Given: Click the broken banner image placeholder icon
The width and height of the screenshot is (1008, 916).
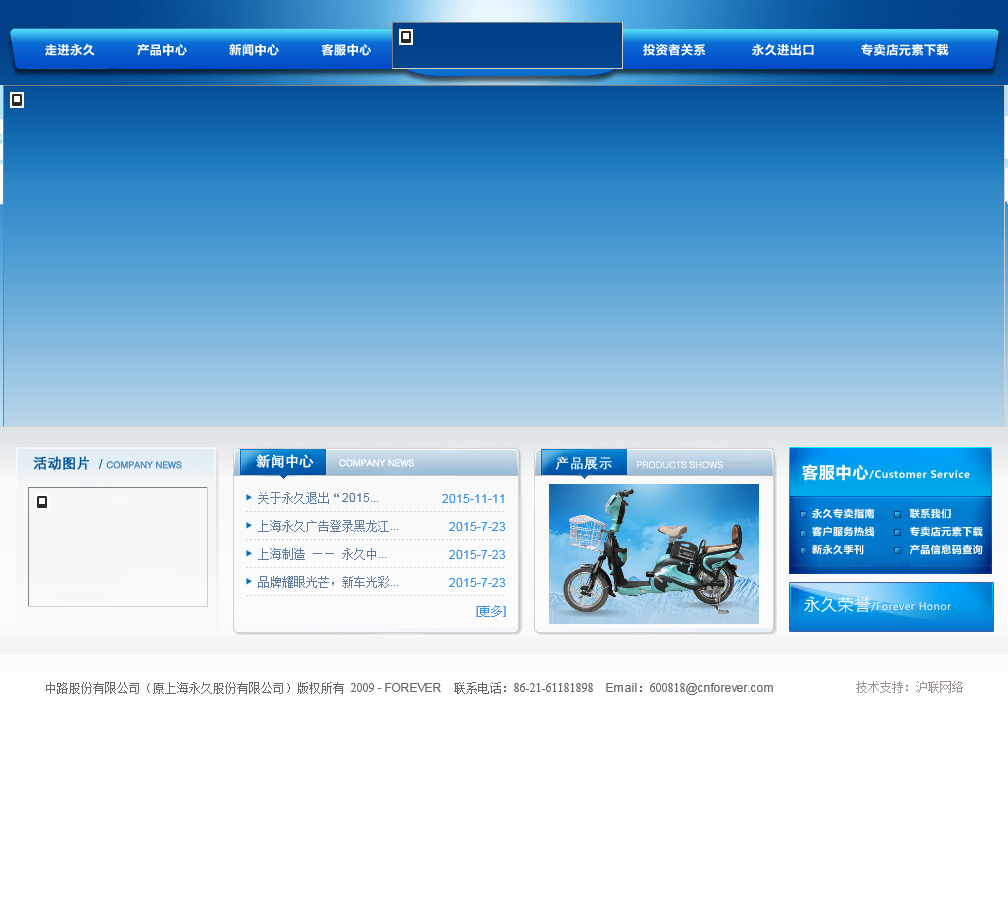Looking at the screenshot, I should pyautogui.click(x=17, y=100).
